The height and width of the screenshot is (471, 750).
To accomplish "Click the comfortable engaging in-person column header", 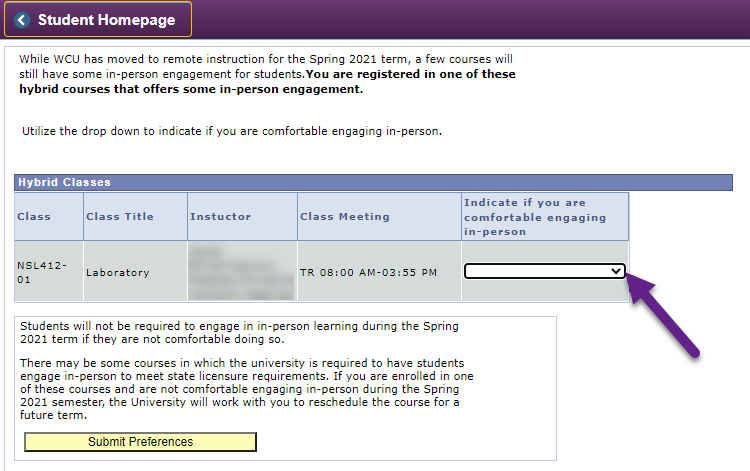I will pos(535,217).
